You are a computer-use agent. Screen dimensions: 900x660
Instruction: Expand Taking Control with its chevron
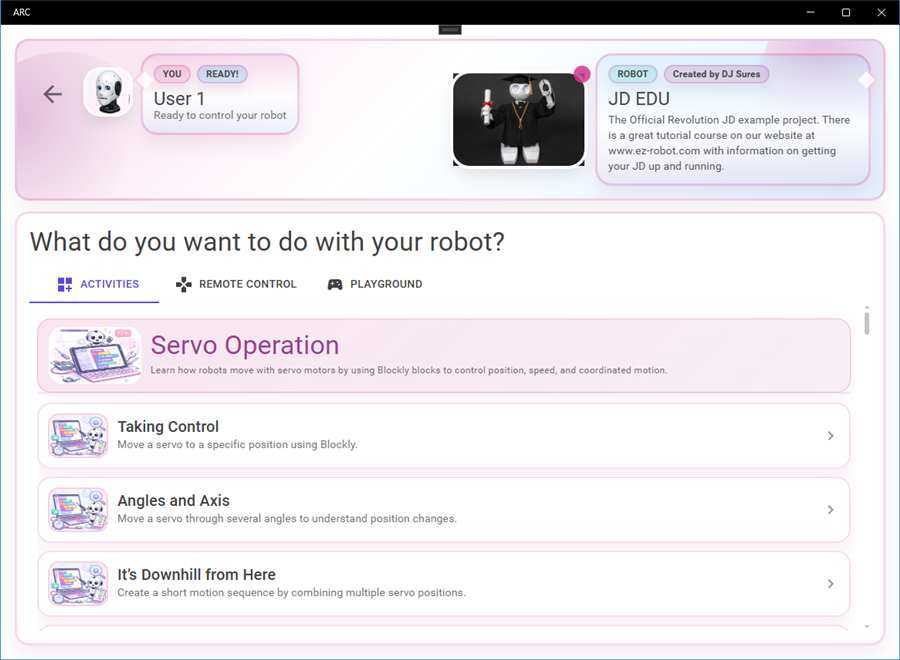pos(830,436)
